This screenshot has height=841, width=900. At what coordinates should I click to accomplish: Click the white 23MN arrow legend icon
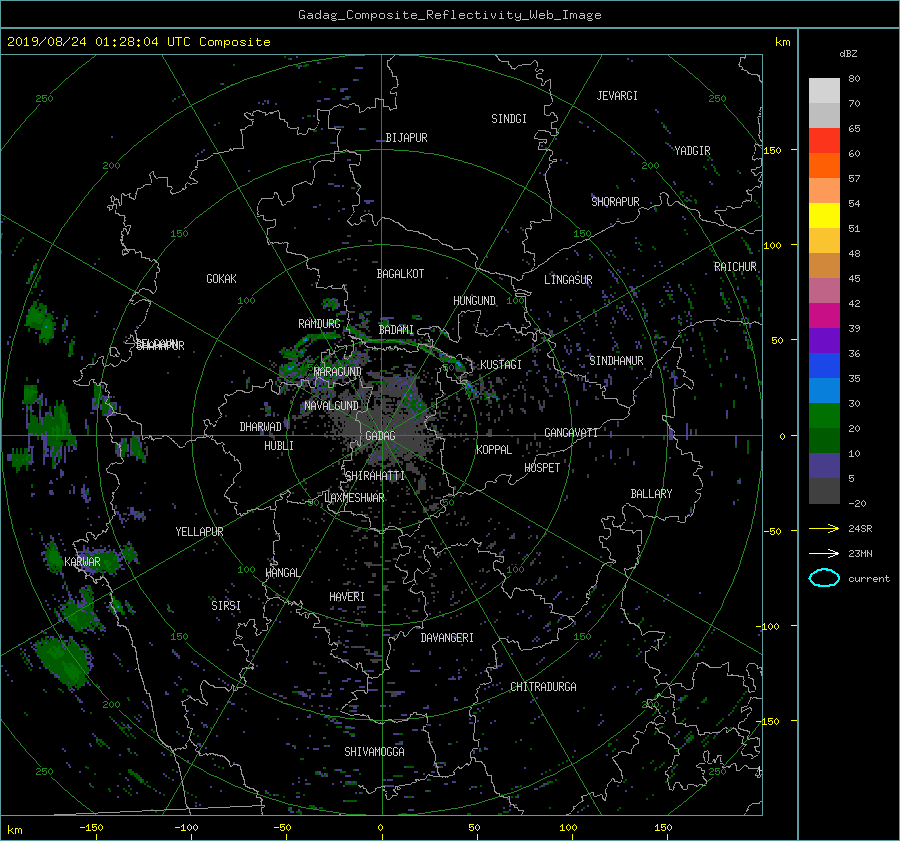(x=824, y=553)
